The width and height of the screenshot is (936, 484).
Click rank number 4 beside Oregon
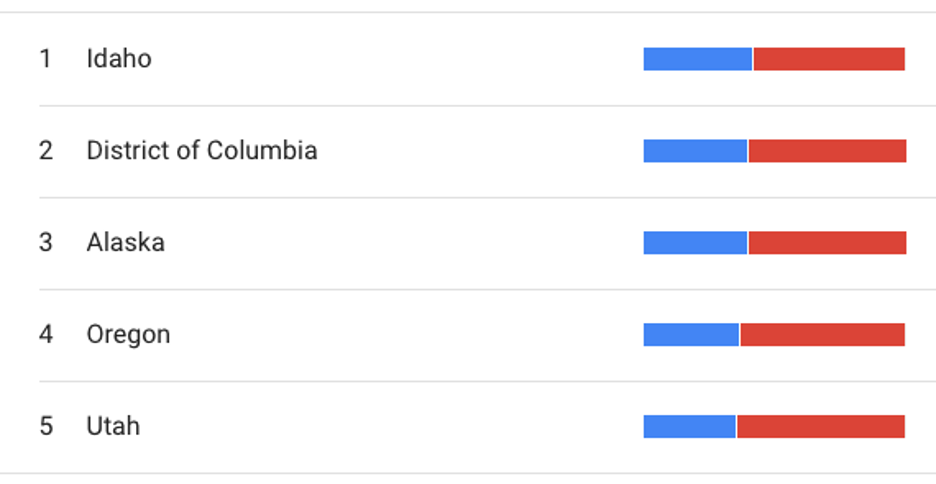tap(46, 335)
